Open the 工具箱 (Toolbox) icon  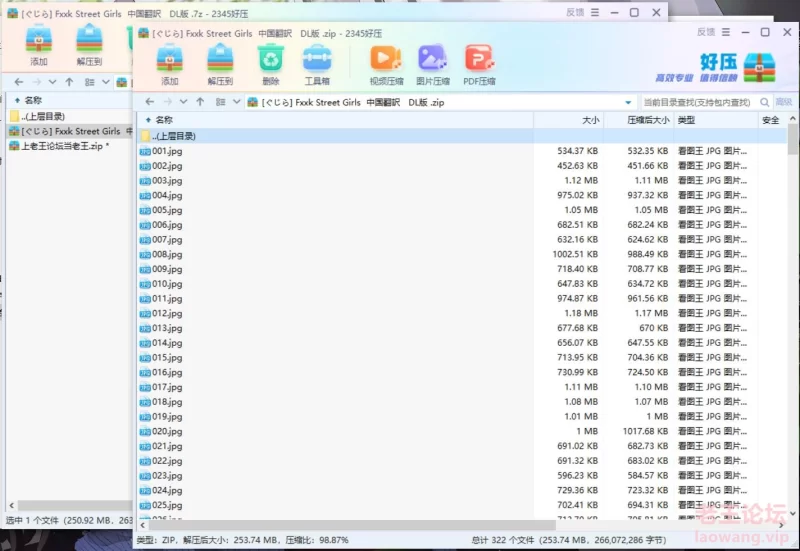[x=317, y=58]
